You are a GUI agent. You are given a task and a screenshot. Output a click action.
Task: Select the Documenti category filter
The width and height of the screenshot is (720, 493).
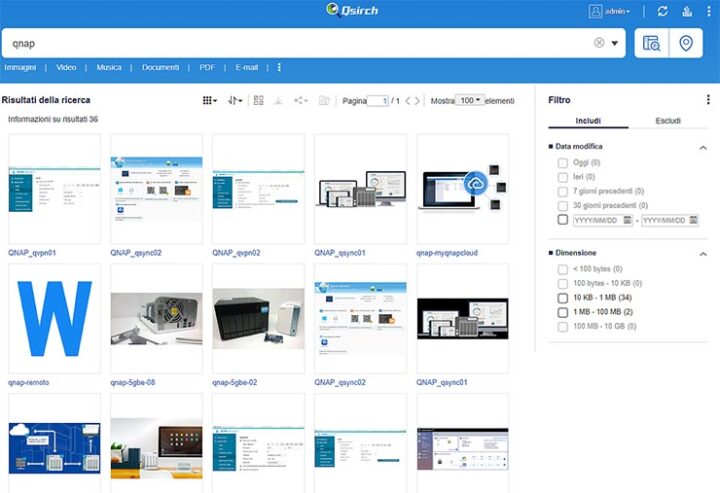click(x=160, y=68)
